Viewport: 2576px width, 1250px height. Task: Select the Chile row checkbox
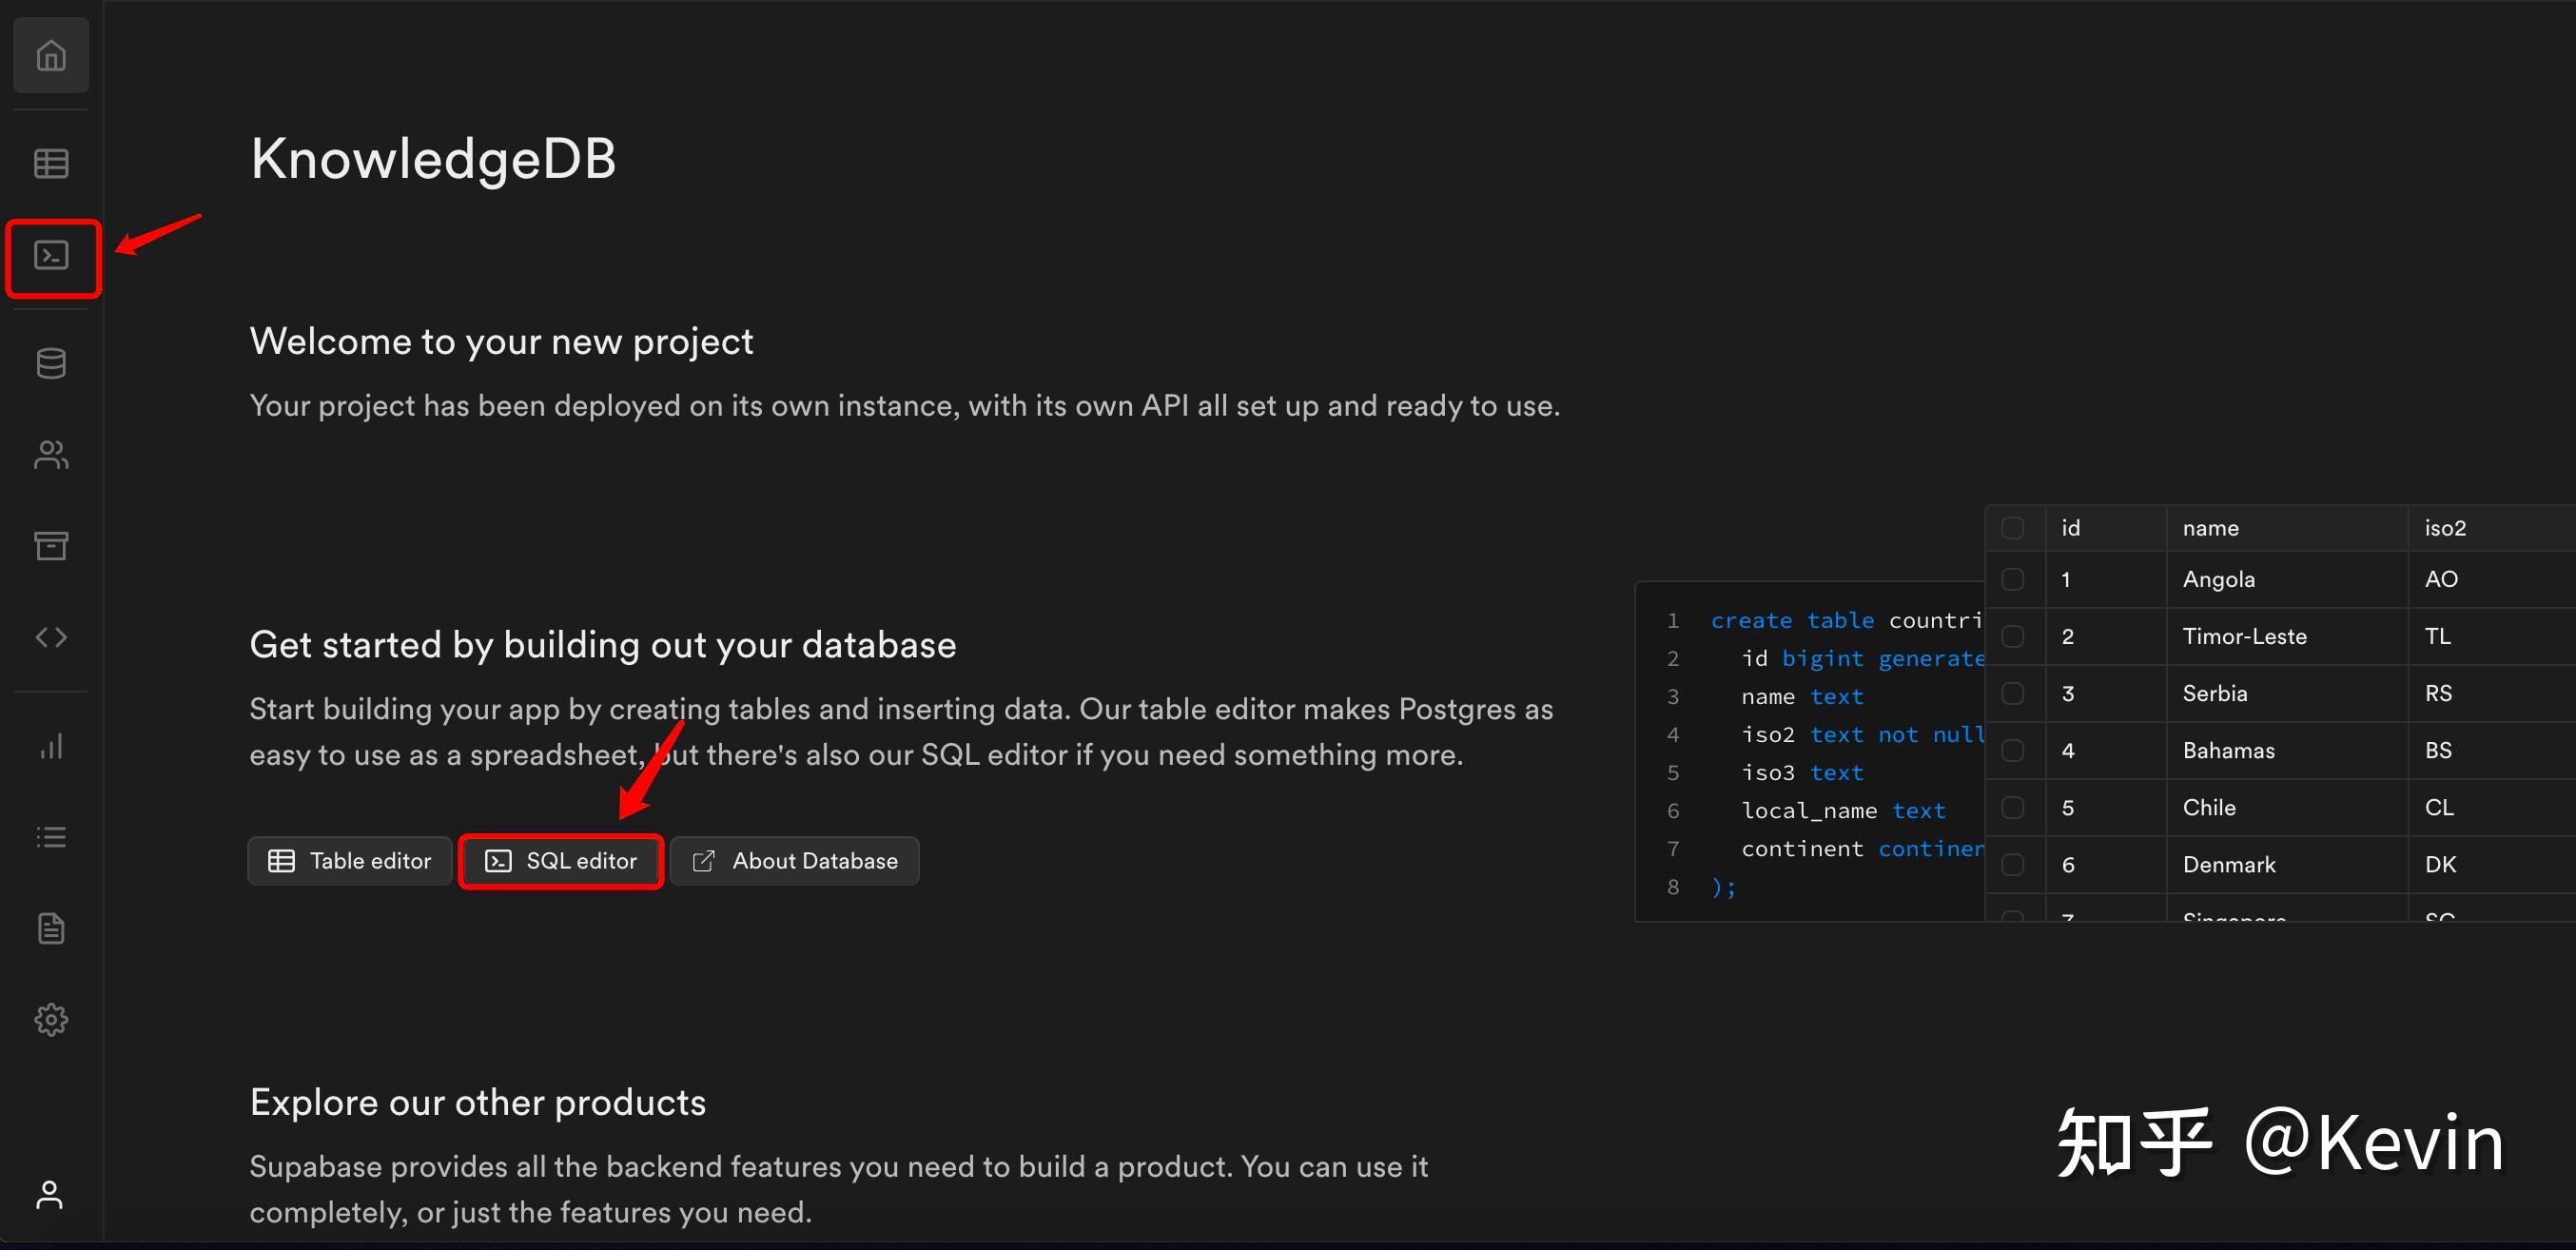click(x=2013, y=808)
